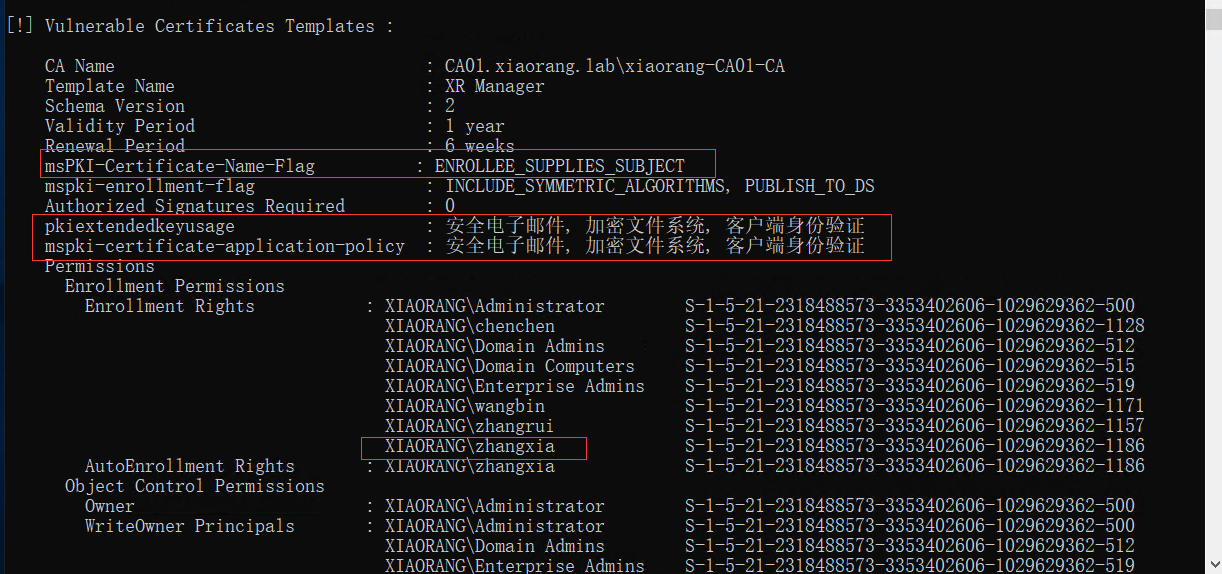The height and width of the screenshot is (574, 1222).
Task: Click the Schema Version label
Action: (114, 106)
